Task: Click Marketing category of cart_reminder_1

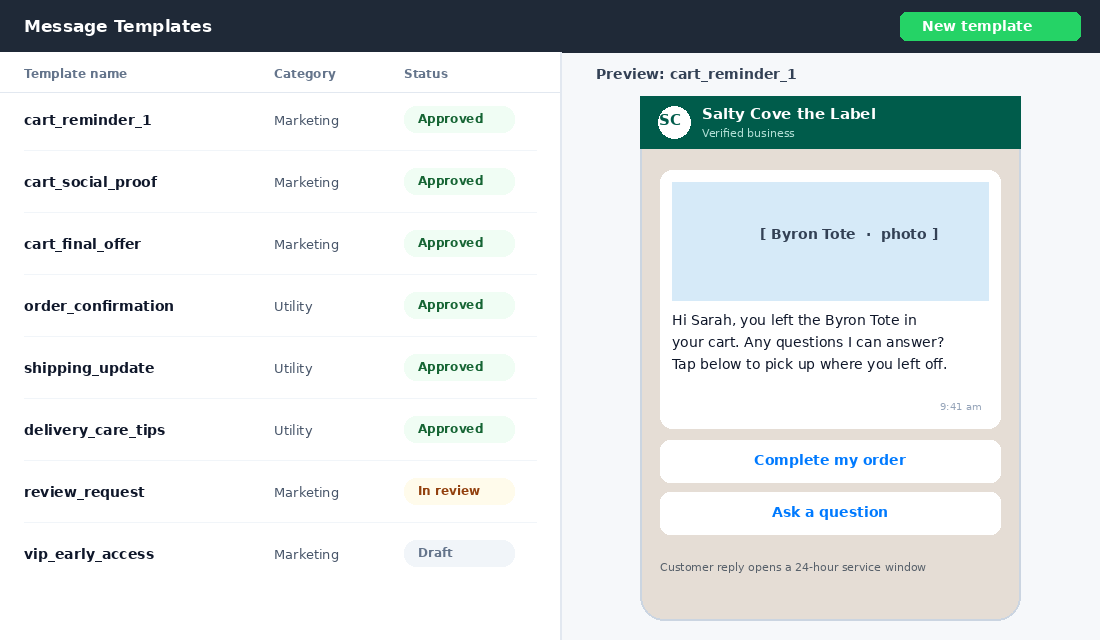Action: (x=306, y=121)
